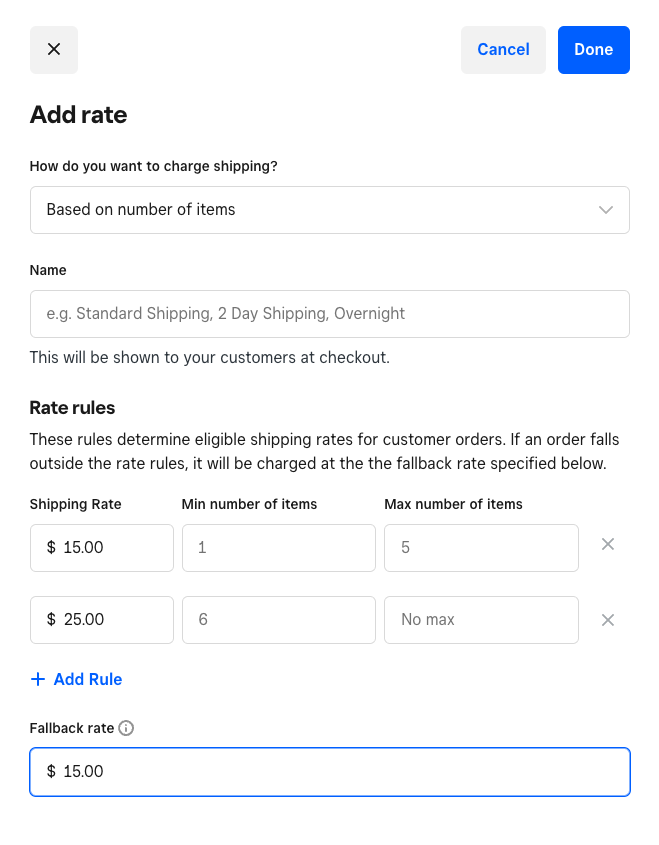Click first rule's min number of items field
The width and height of the screenshot is (659, 845).
point(278,548)
